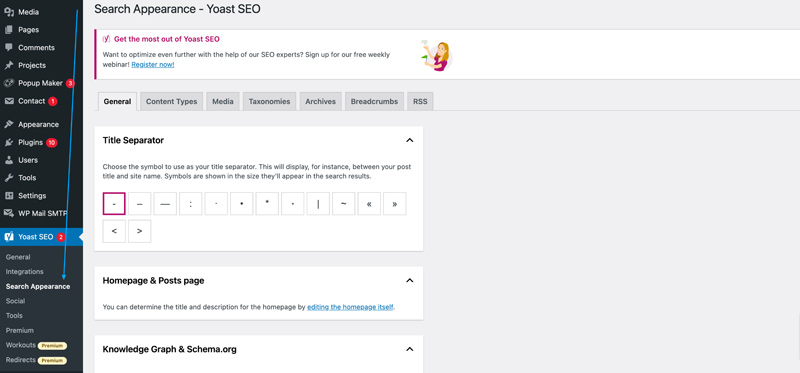Click the WP Mail SMTP menu label
The height and width of the screenshot is (373, 800).
(x=43, y=213)
